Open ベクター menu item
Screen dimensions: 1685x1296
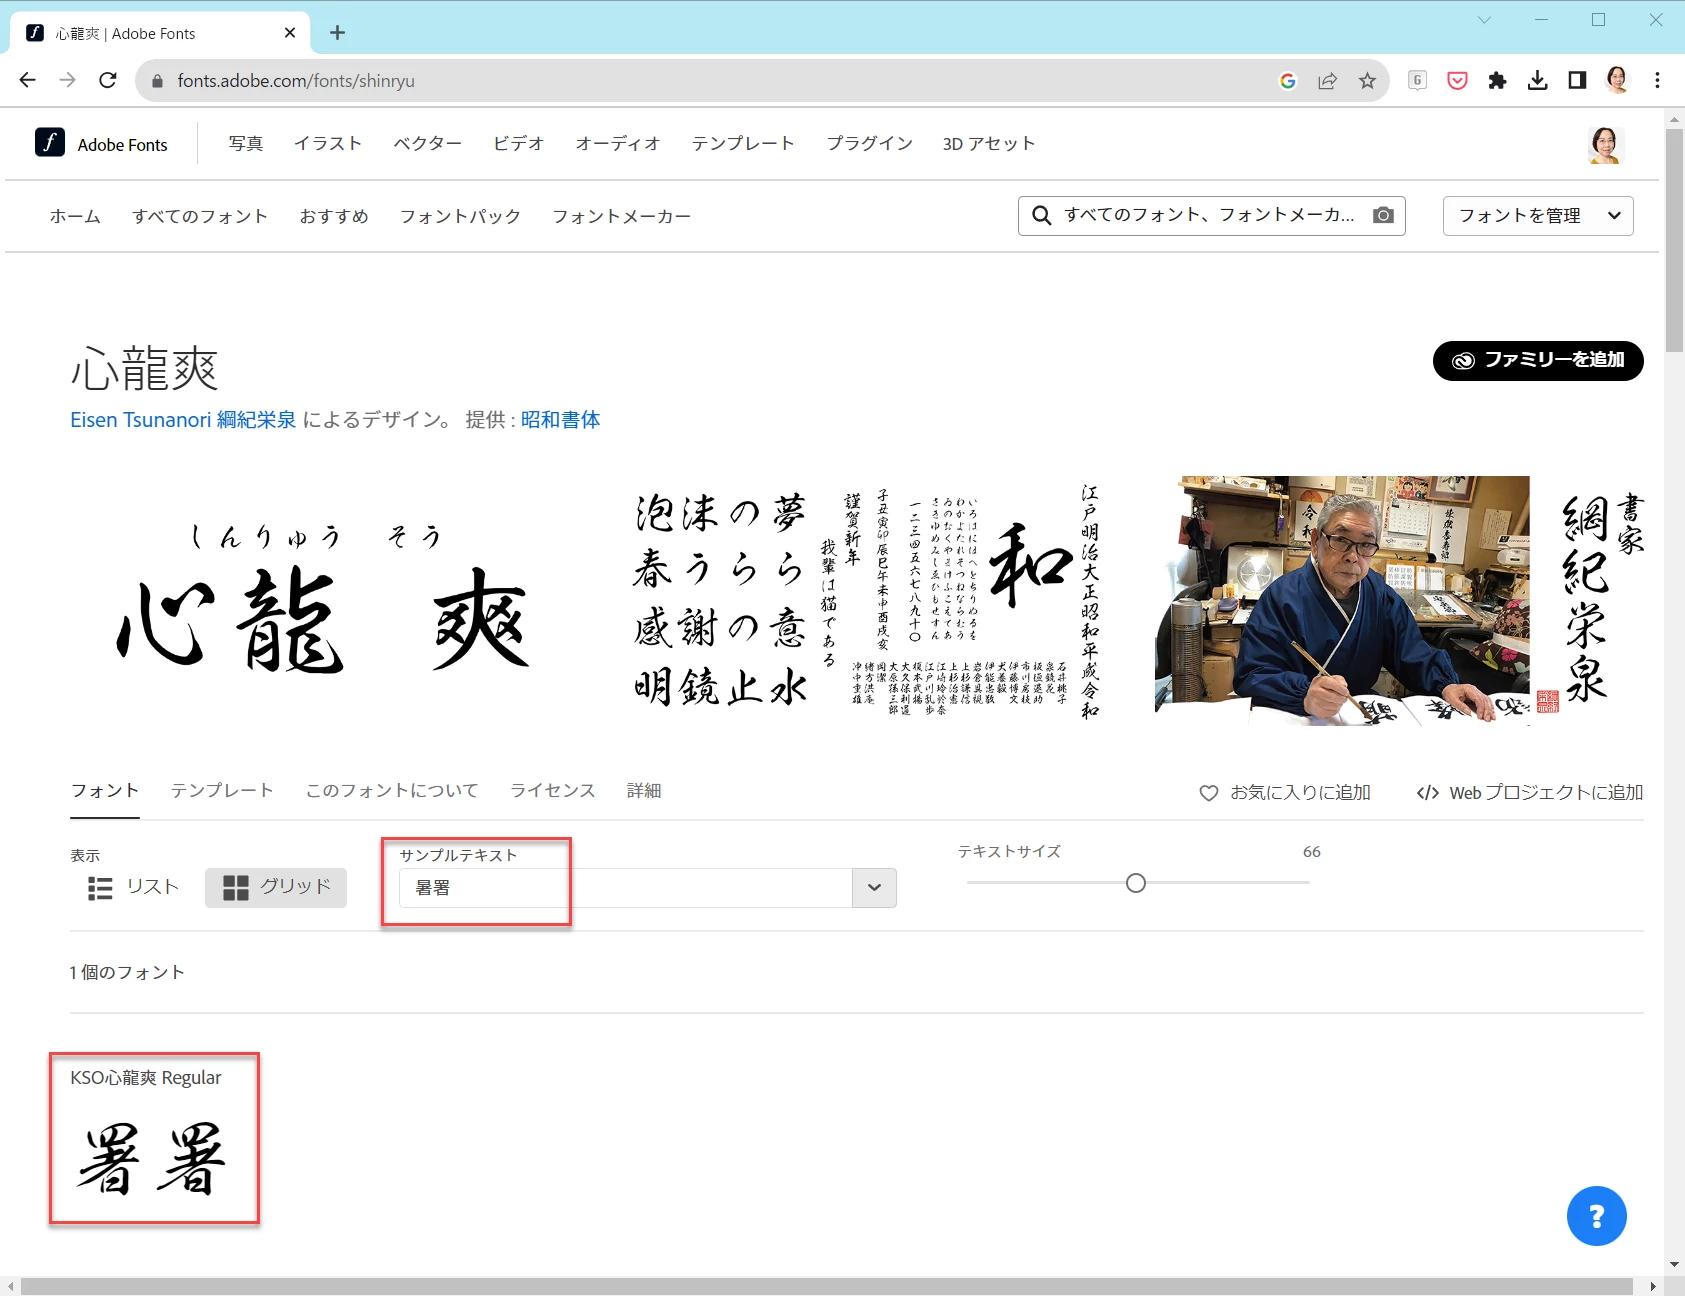(428, 143)
